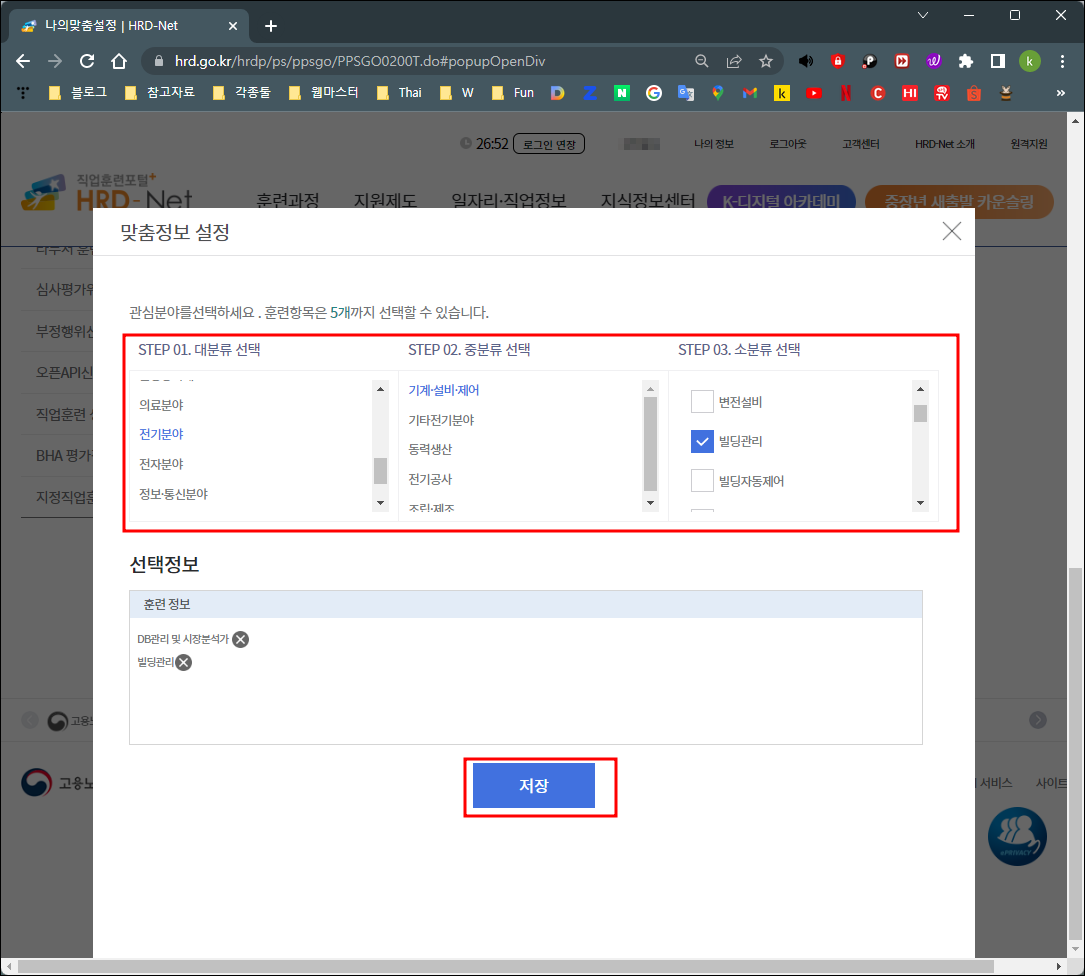Open the 블로그 bookmark folder
The width and height of the screenshot is (1085, 976).
click(x=78, y=93)
